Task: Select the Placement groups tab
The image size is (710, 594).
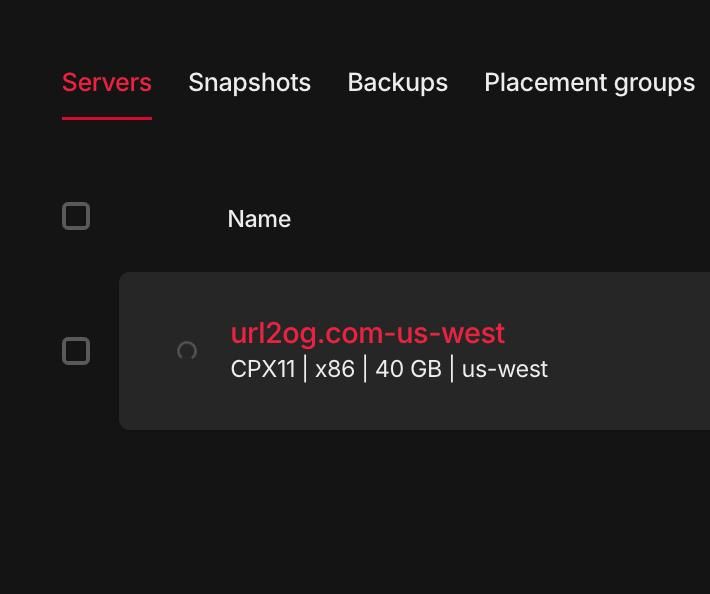Action: [x=589, y=82]
